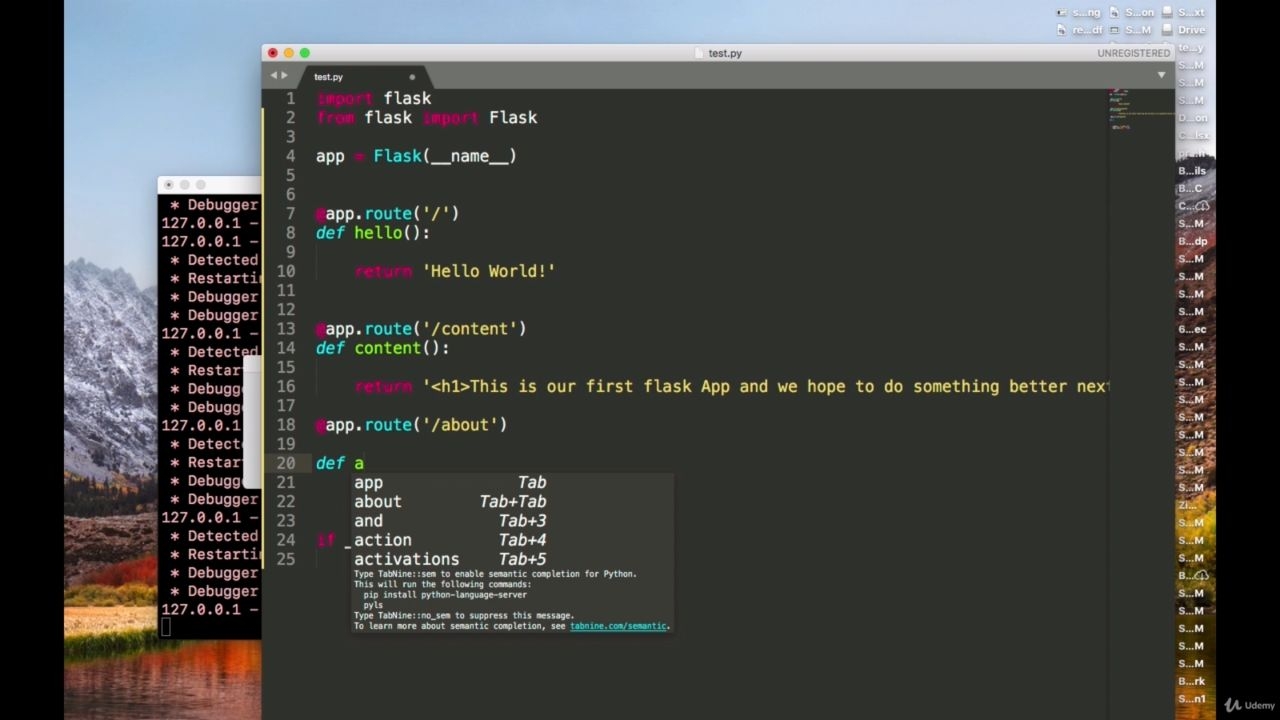Click line number 6 in the gutter
This screenshot has height=720, width=1280.
291,194
